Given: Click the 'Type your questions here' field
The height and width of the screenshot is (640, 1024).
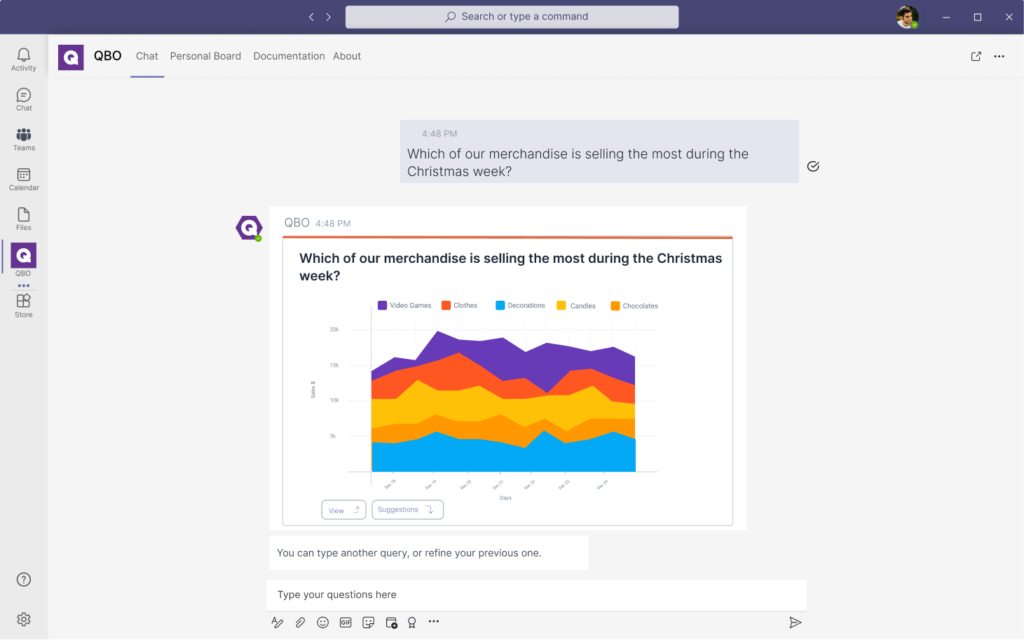Looking at the screenshot, I should click(x=535, y=595).
